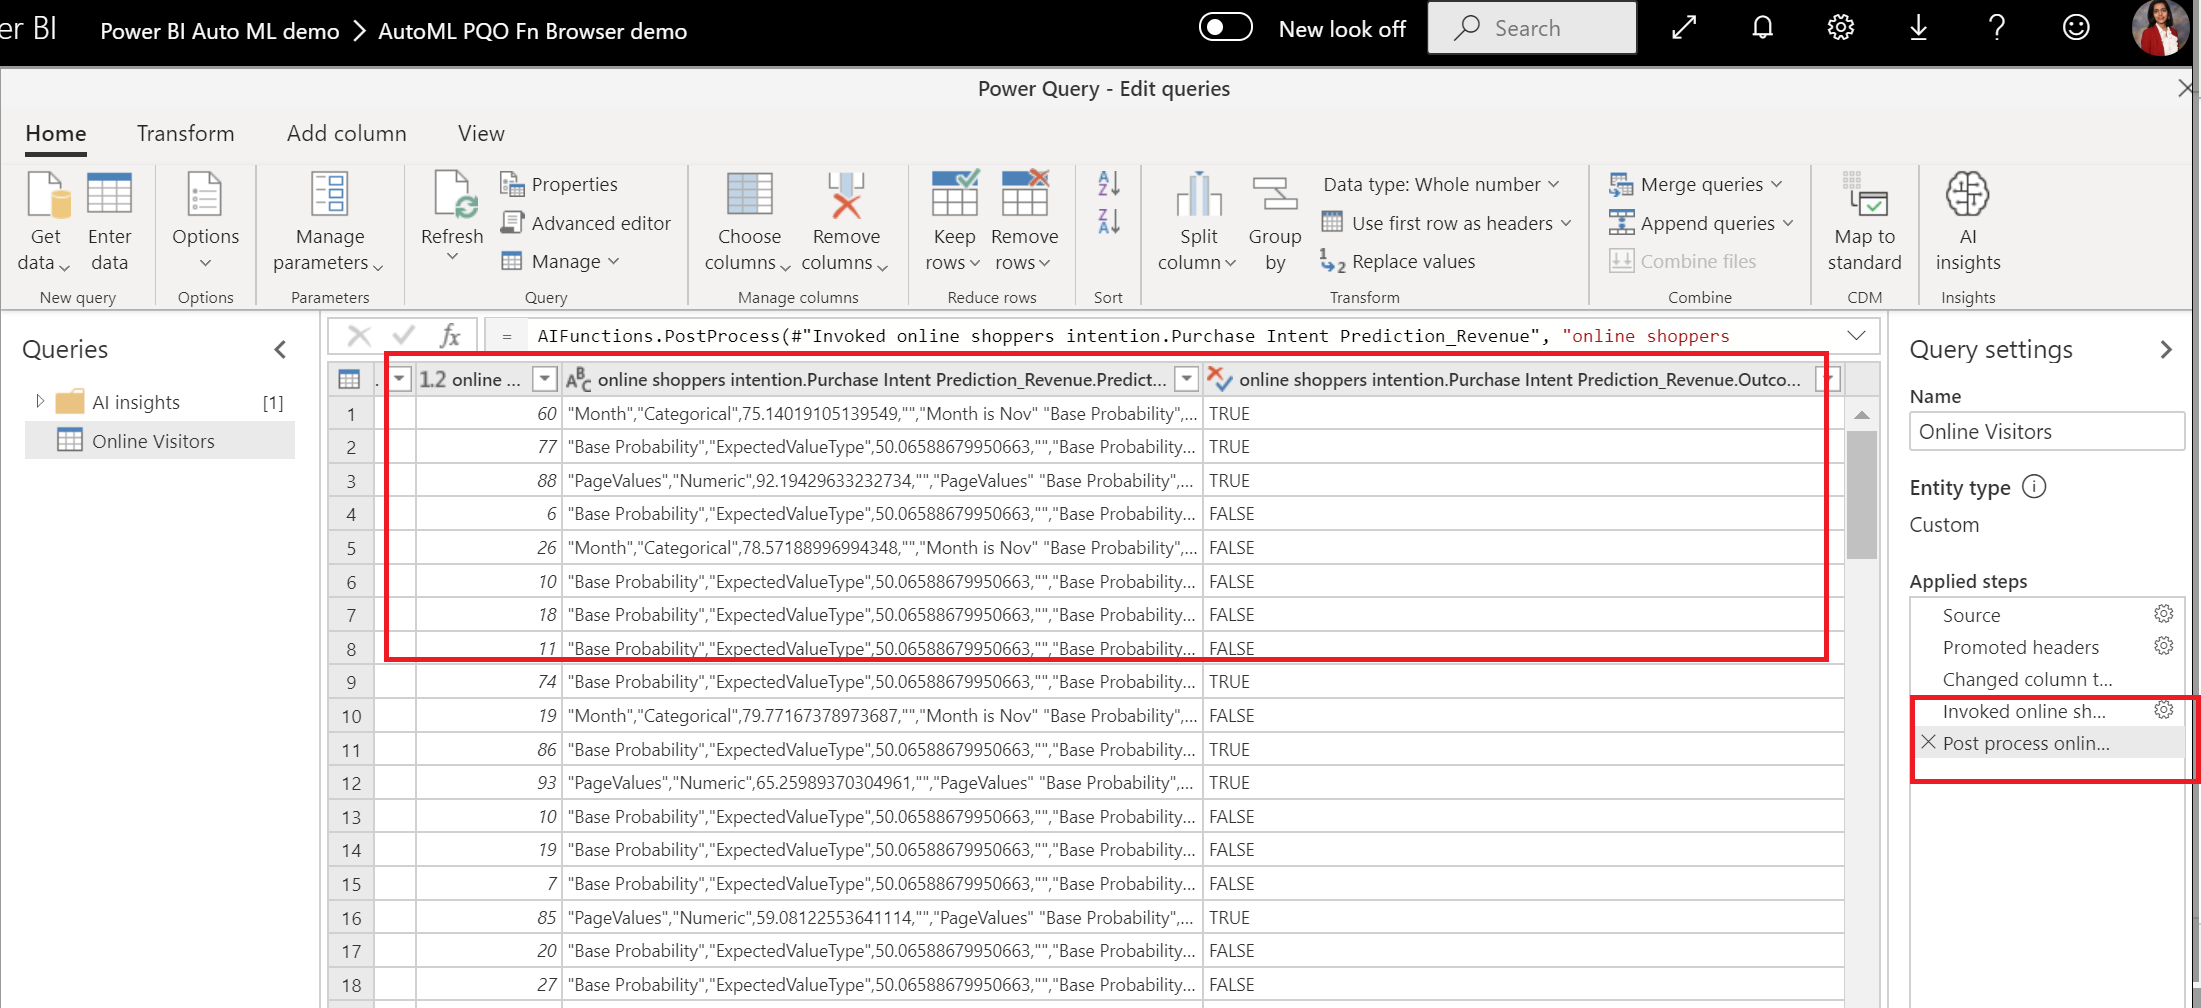
Task: Click Map to standard
Action: pos(1864,222)
